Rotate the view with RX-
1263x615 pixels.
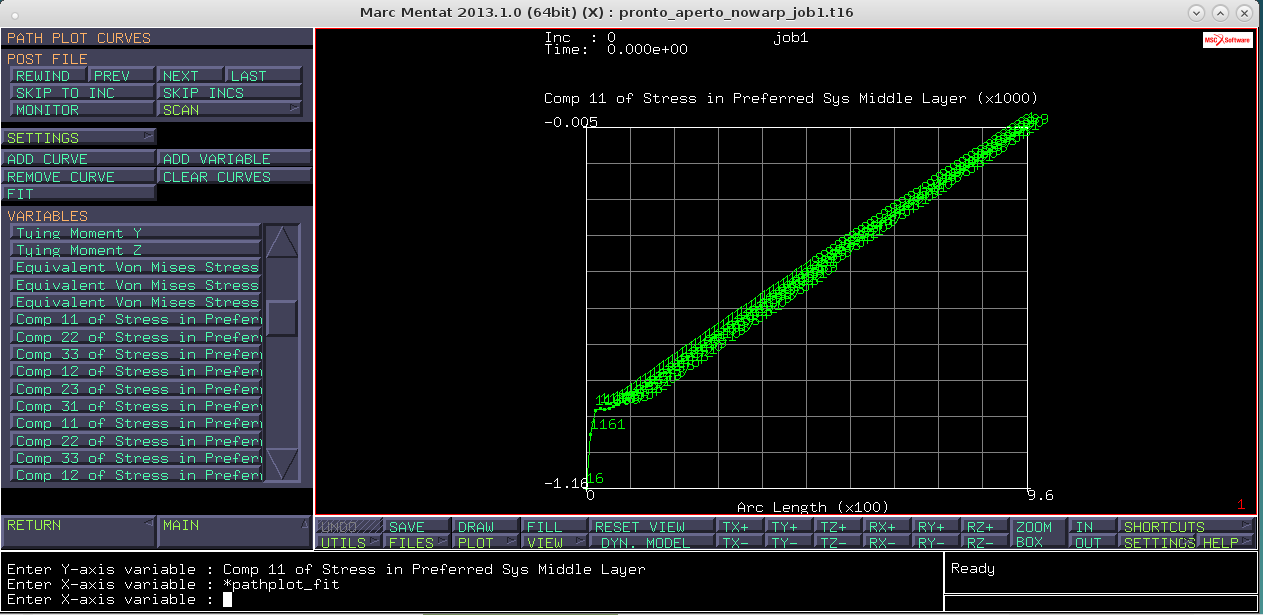click(888, 542)
